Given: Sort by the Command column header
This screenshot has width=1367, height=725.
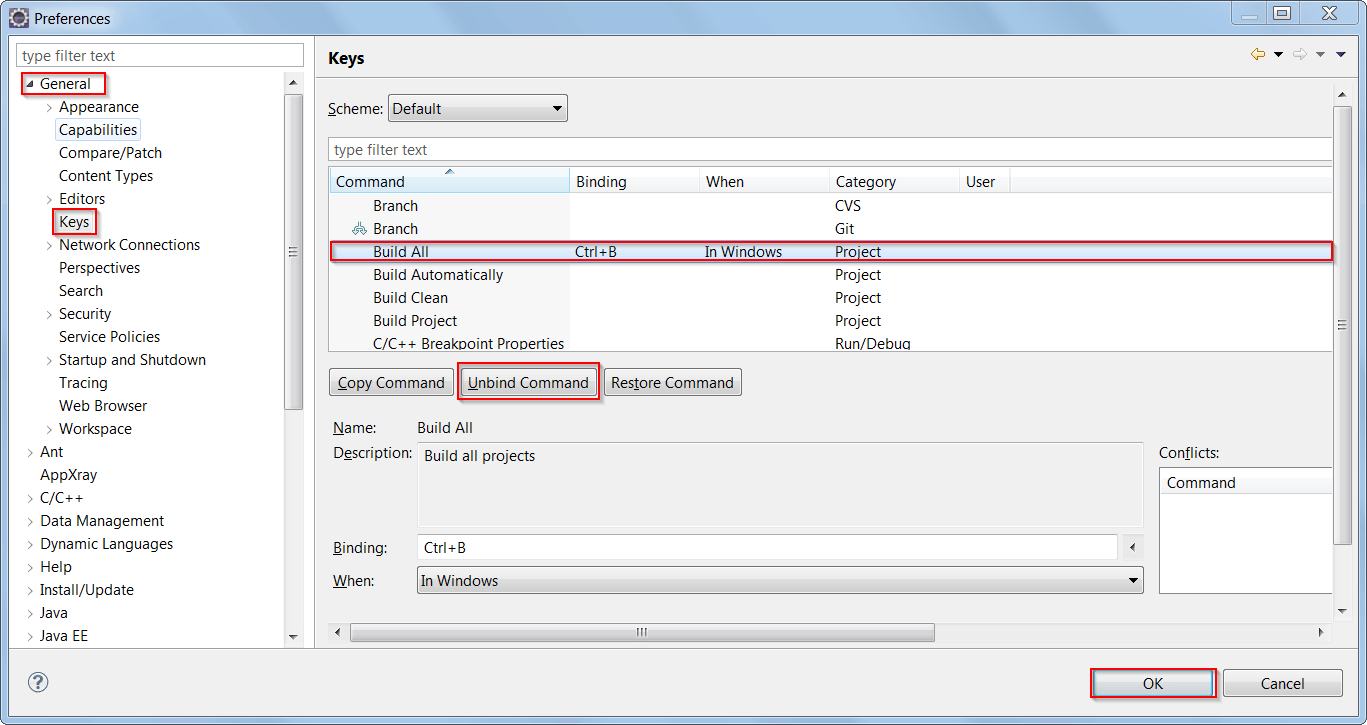Looking at the screenshot, I should point(449,181).
